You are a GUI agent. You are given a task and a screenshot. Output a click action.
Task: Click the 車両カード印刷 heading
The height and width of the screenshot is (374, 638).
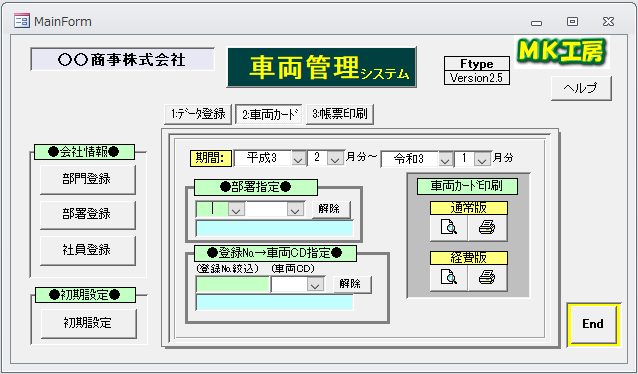pos(467,186)
